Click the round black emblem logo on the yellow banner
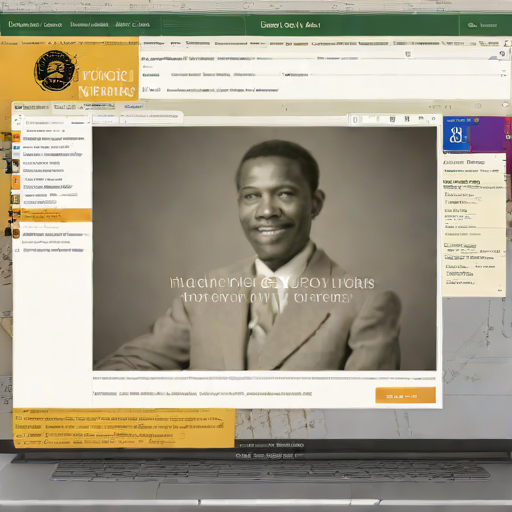Viewport: 512px width, 512px height. (x=54, y=71)
